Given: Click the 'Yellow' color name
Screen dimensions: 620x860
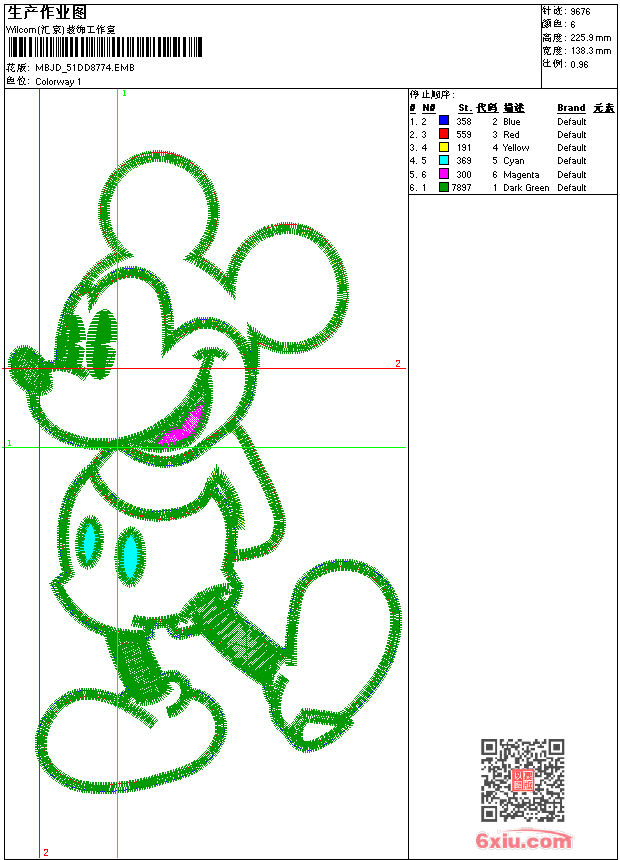Looking at the screenshot, I should pos(516,148).
